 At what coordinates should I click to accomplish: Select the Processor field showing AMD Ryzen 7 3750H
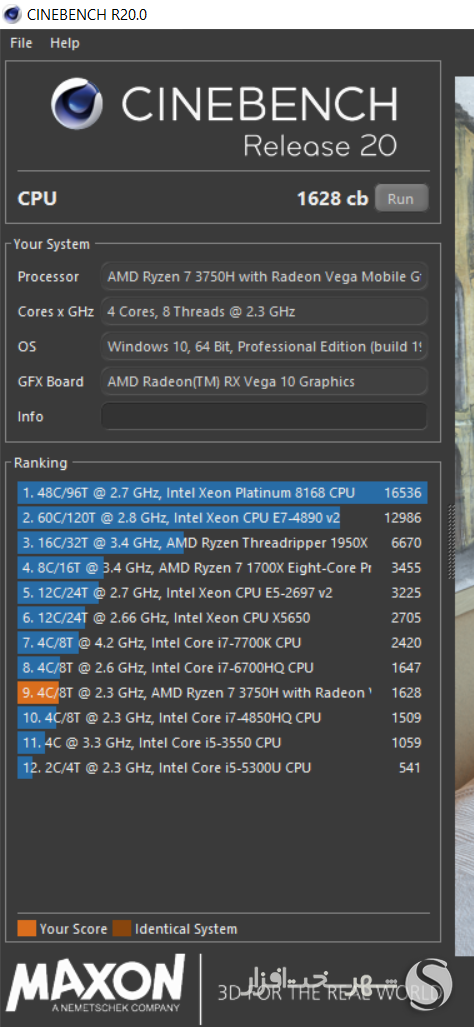click(264, 276)
